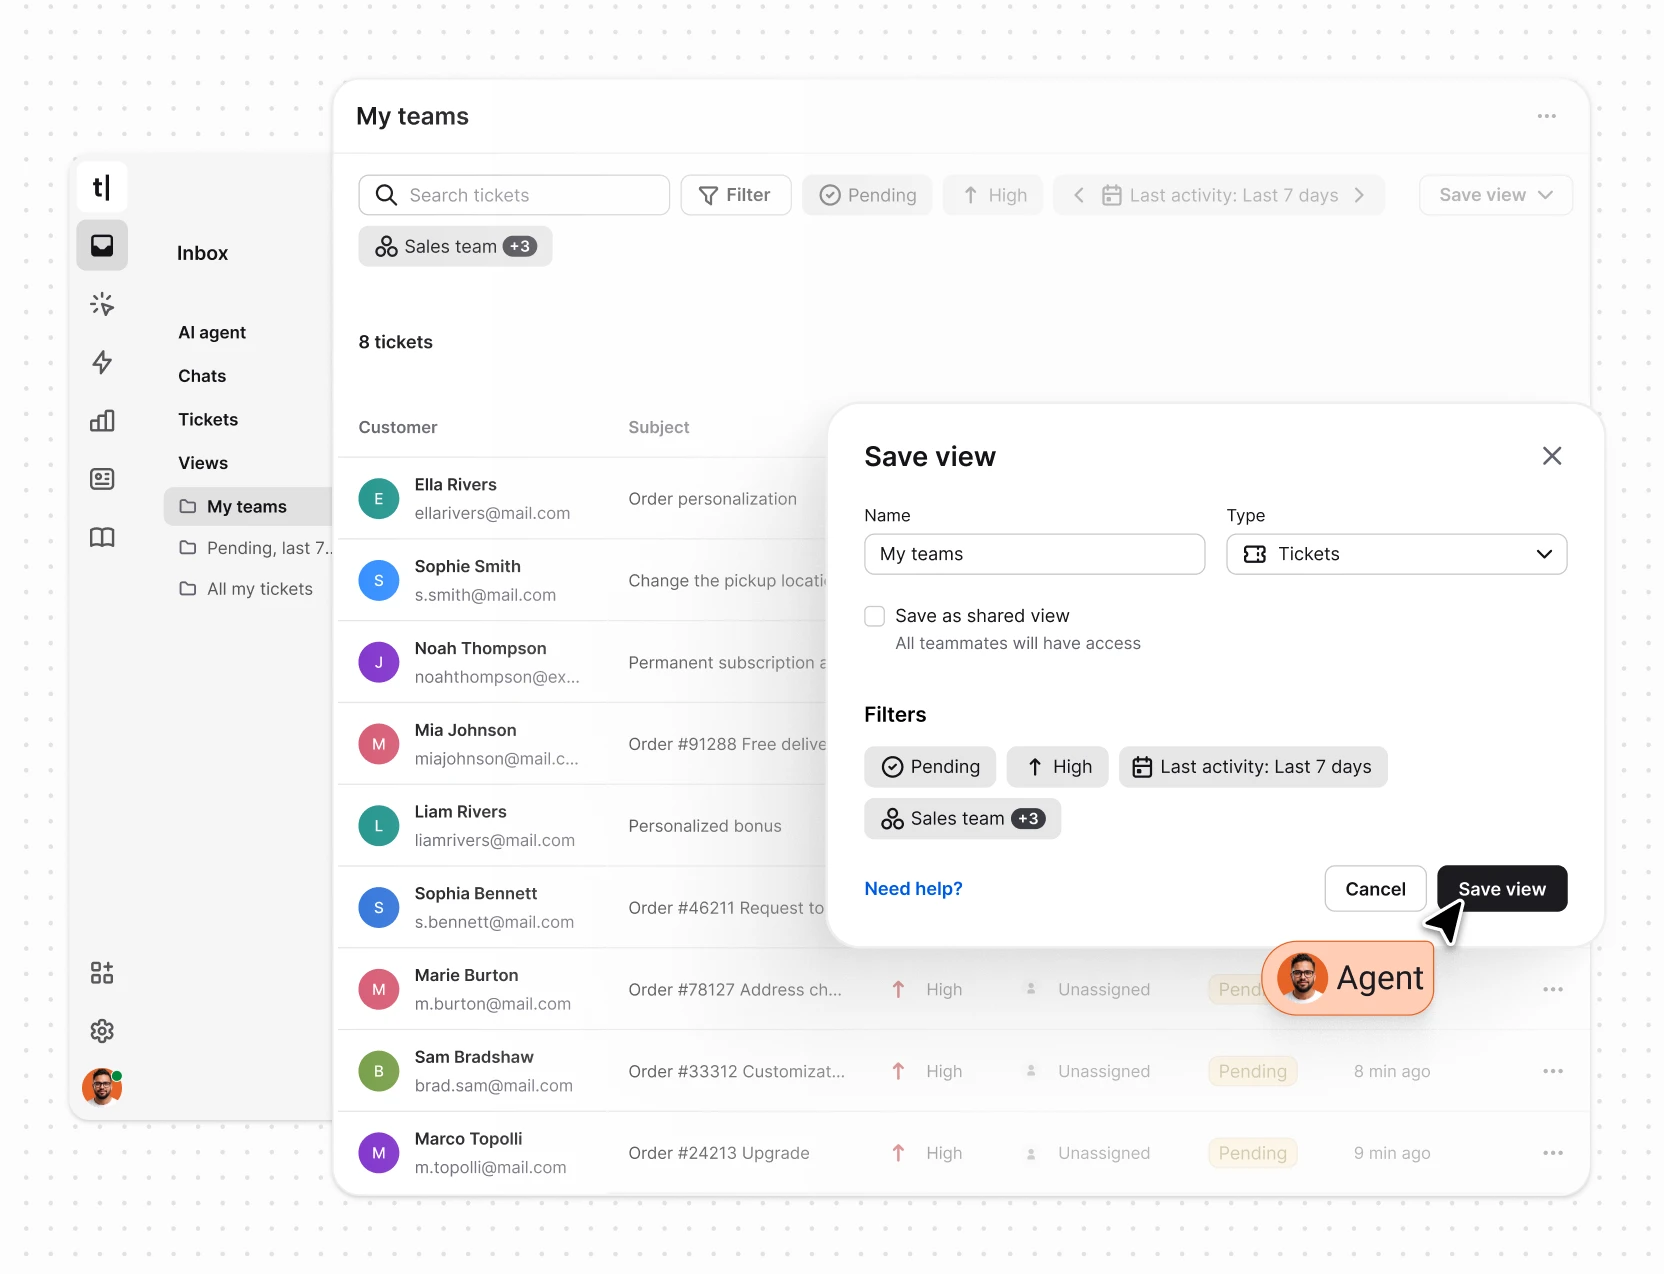
Task: Open the contacts card icon
Action: 102,479
